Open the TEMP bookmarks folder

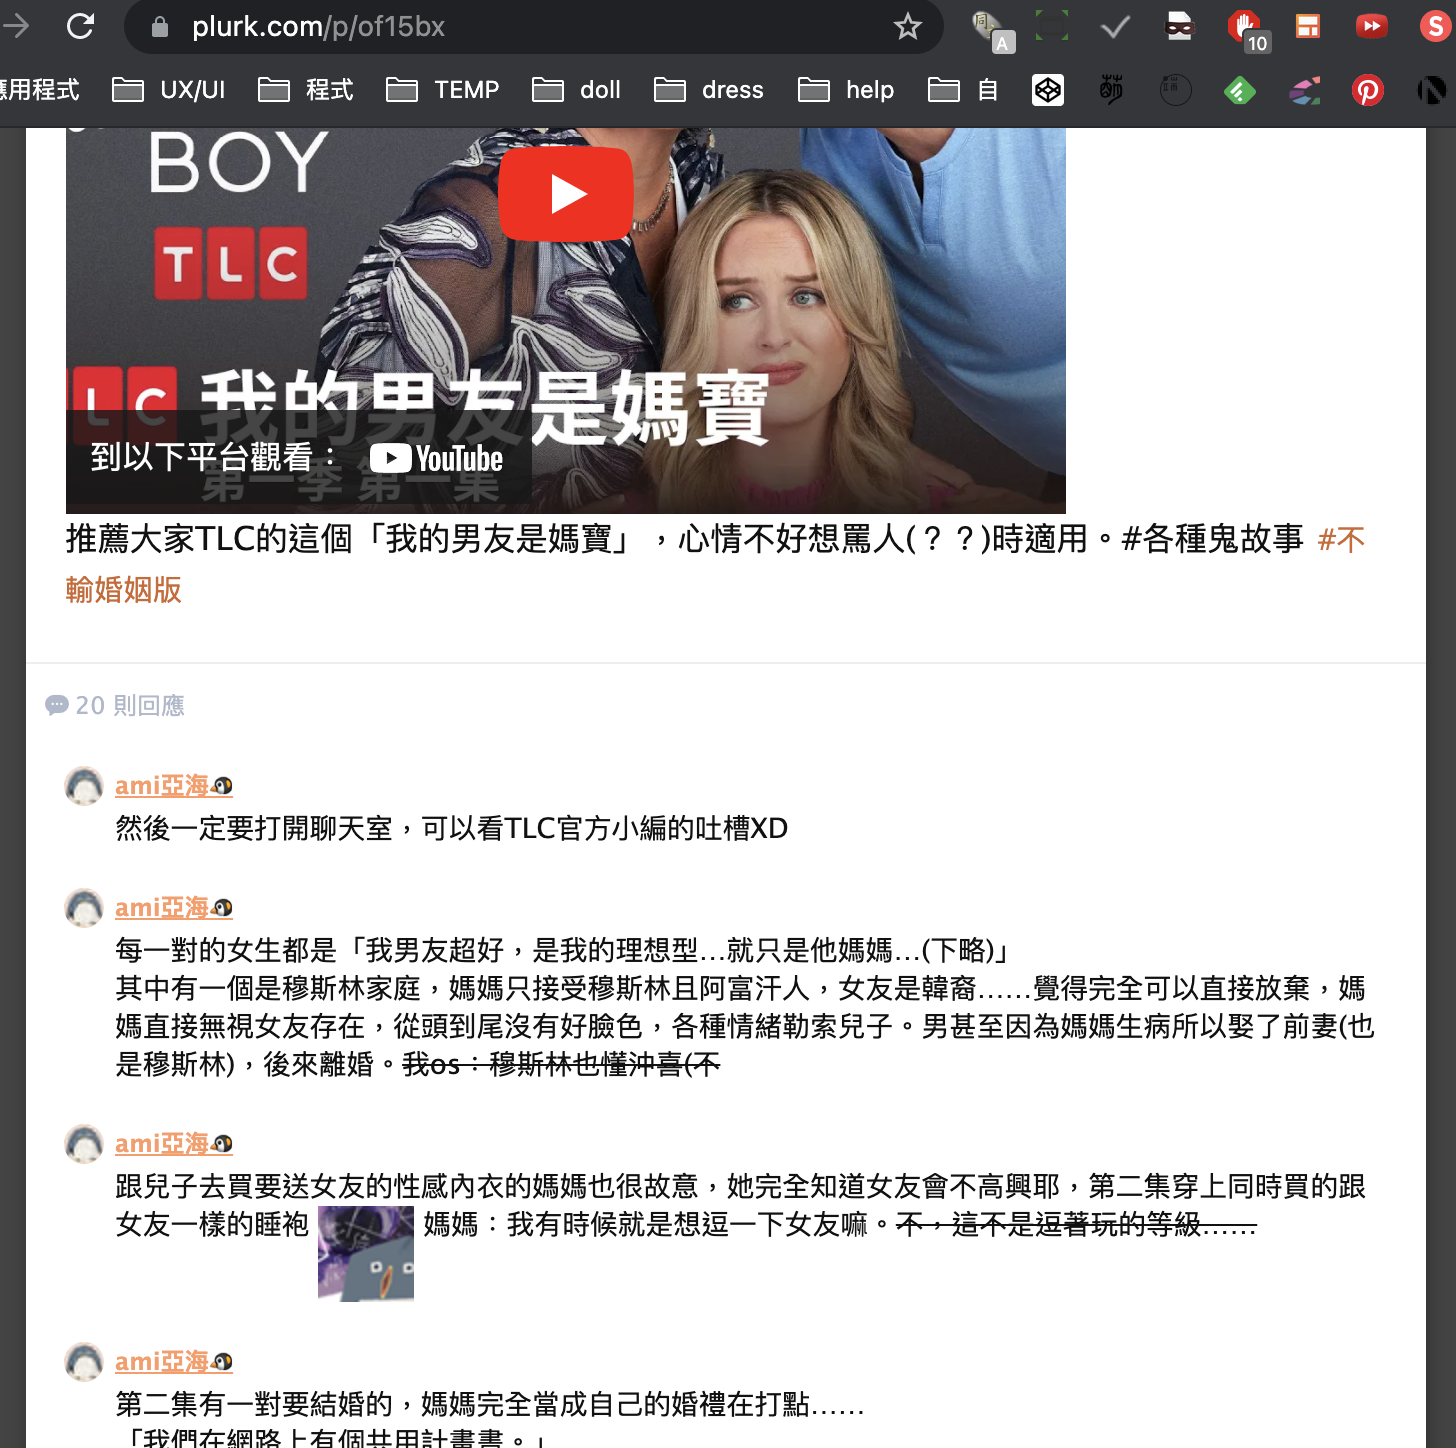tap(442, 90)
